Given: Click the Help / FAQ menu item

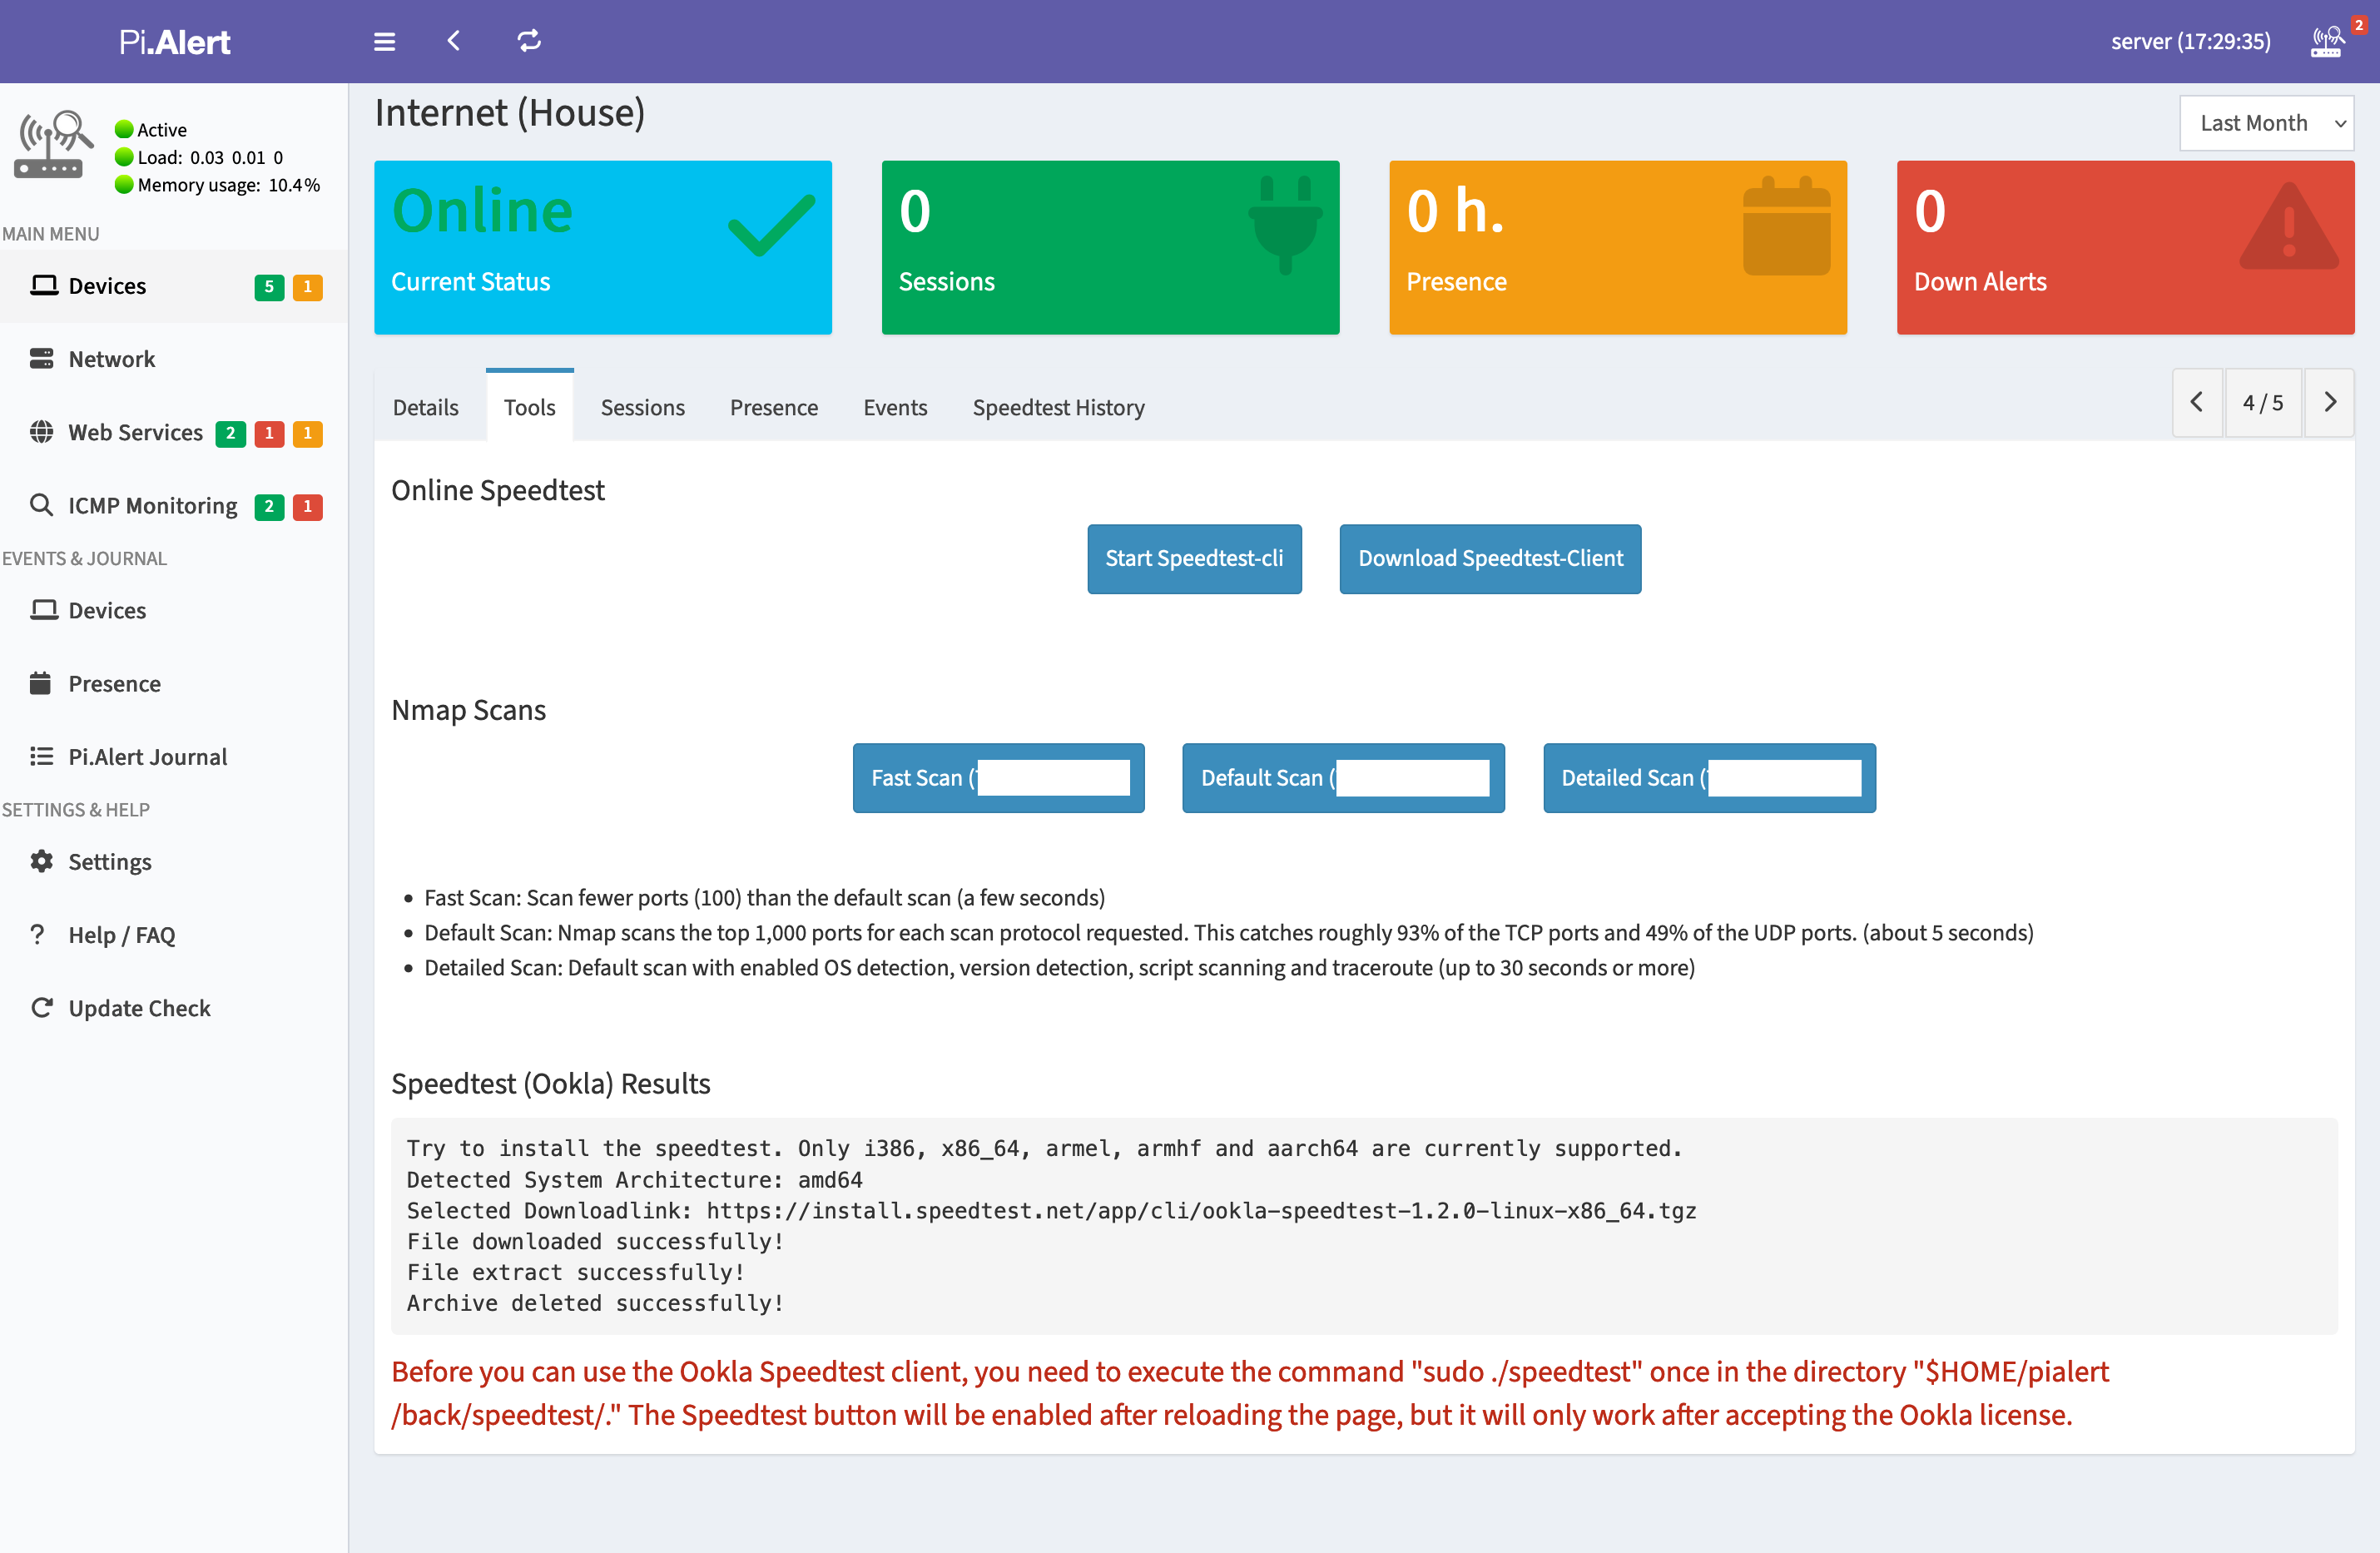Looking at the screenshot, I should click(x=121, y=935).
